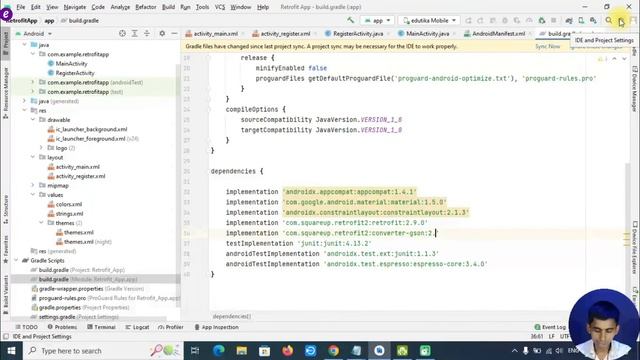
Task: Open Microsoft Edge from the taskbar
Action: point(218,351)
